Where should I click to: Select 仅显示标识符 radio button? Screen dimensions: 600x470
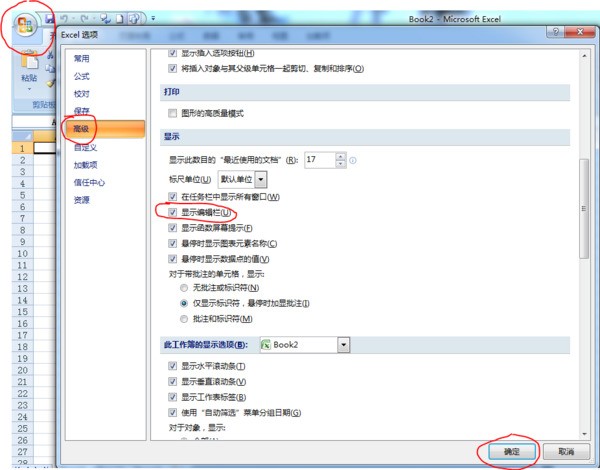coord(184,304)
